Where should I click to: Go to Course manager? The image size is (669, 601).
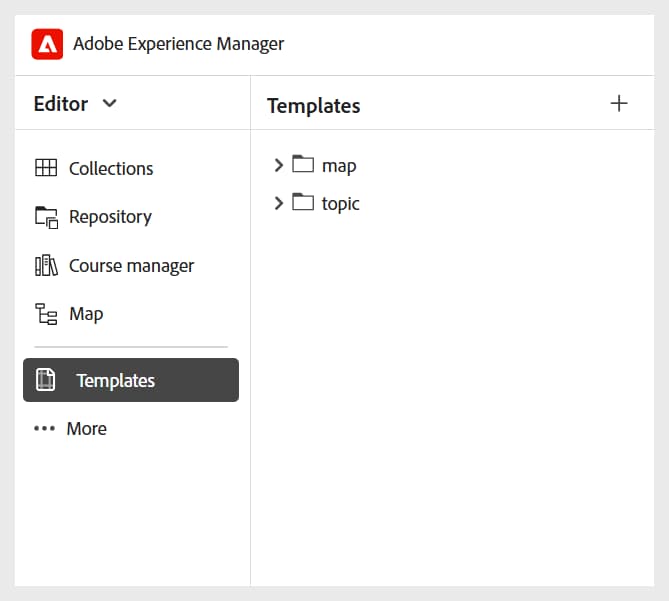[x=131, y=265]
